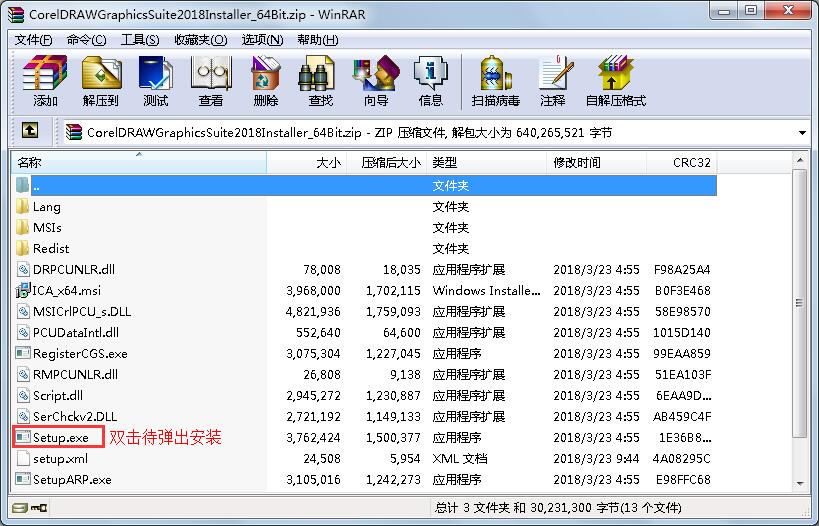
Task: Click the vertical scrollbar down arrow
Action: click(x=799, y=484)
